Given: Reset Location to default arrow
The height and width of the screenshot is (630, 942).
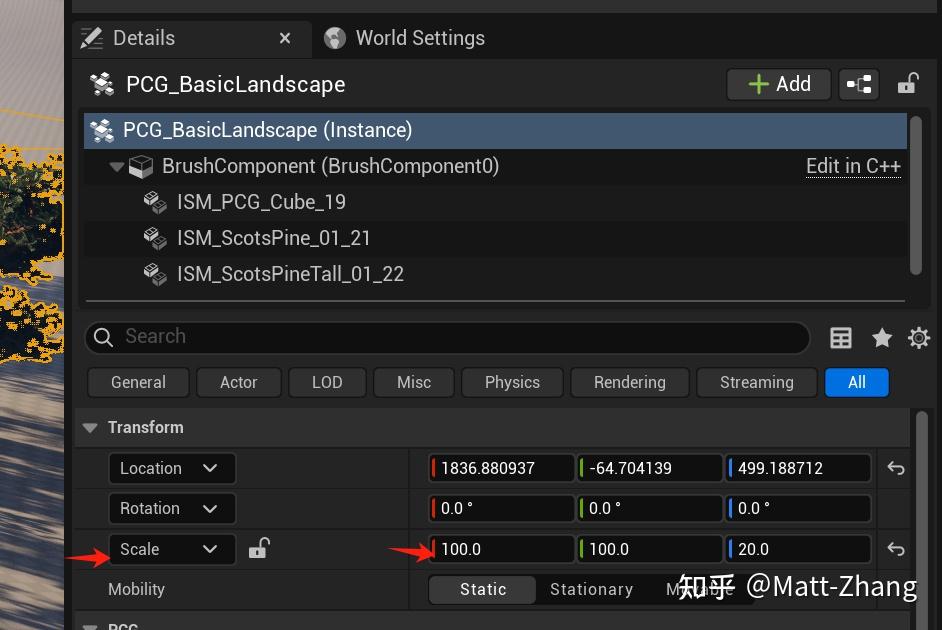Looking at the screenshot, I should pos(896,468).
